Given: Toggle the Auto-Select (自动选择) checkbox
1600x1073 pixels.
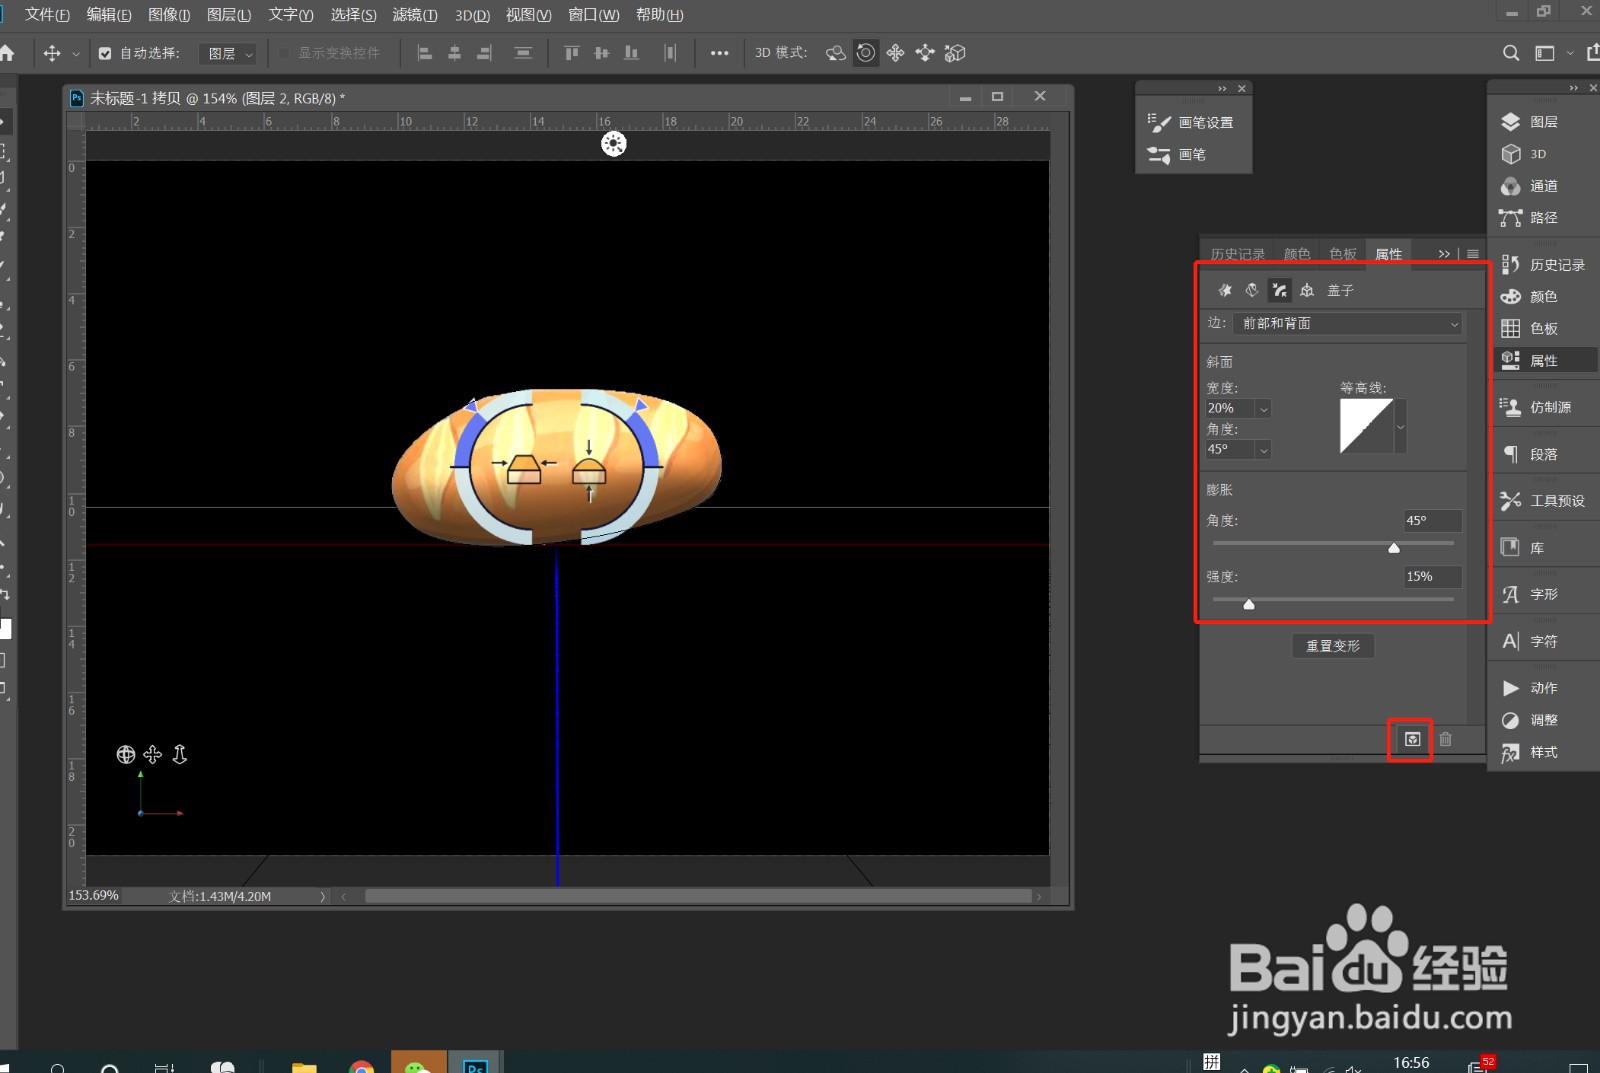Looking at the screenshot, I should click(x=105, y=53).
